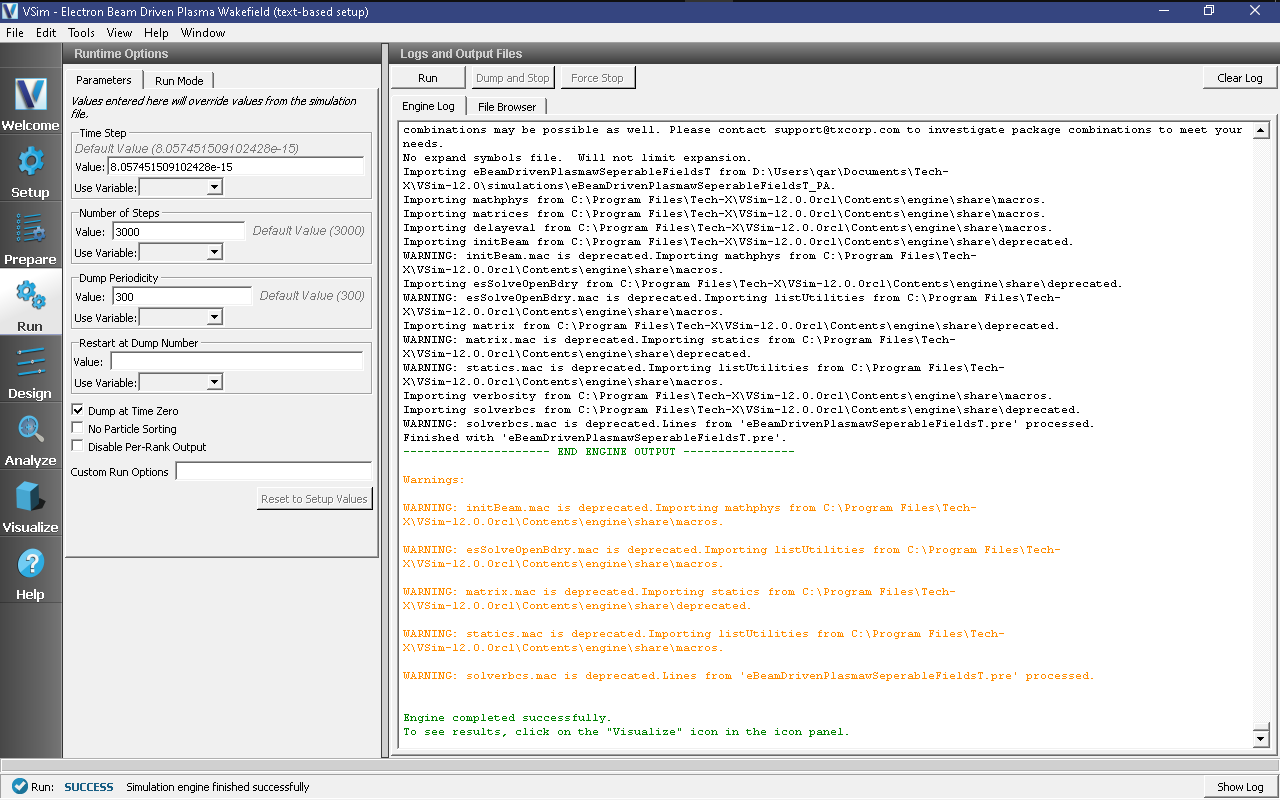
Task: Open the Tools menu
Action: pos(81,33)
